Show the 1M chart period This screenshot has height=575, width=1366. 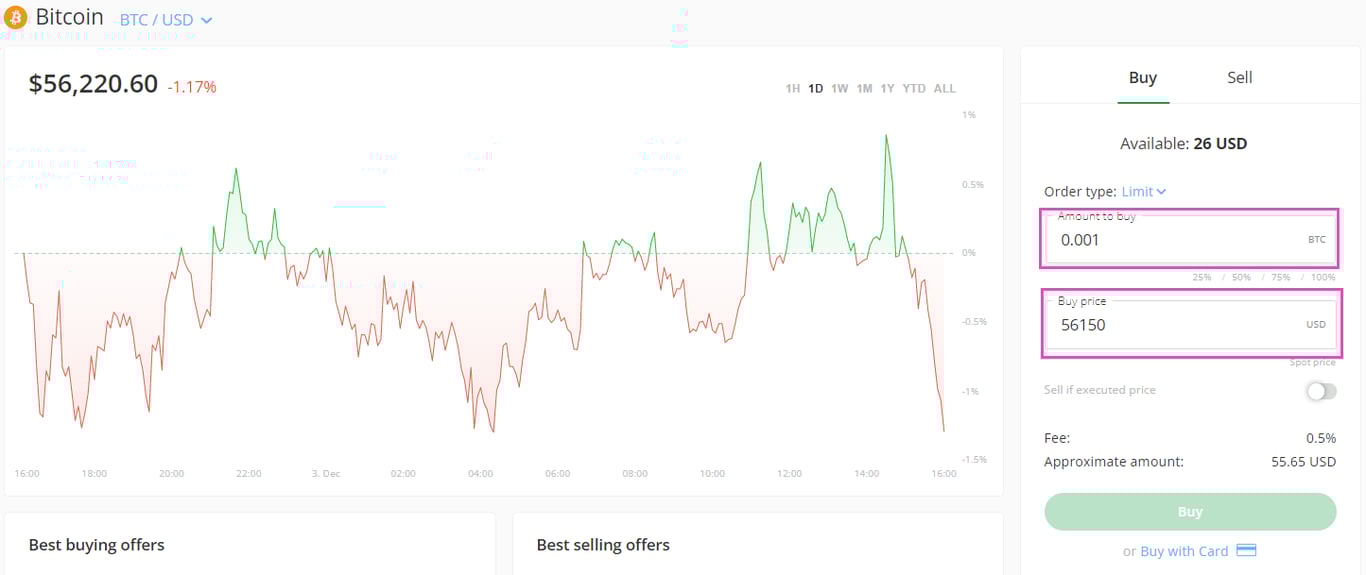point(864,89)
